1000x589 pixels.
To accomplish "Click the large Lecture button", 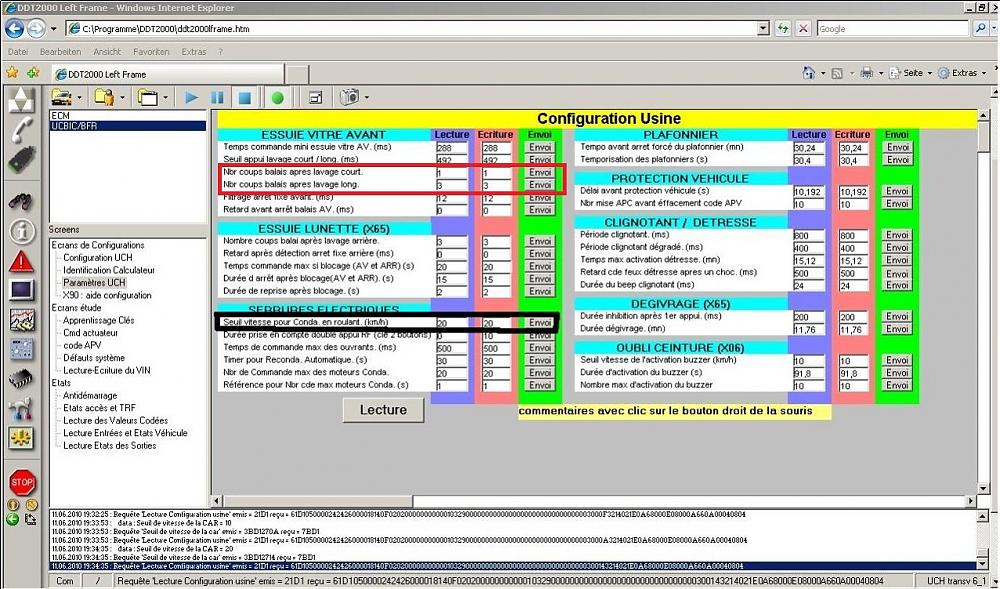I will coord(383,409).
